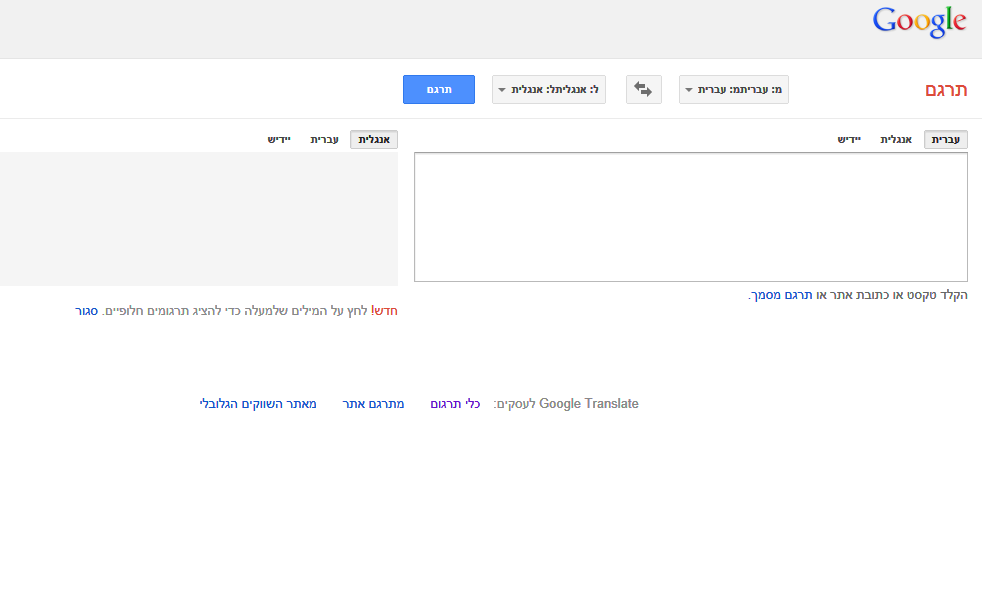The image size is (982, 594).
Task: Dismiss the tip with the סגור link
Action: [86, 311]
